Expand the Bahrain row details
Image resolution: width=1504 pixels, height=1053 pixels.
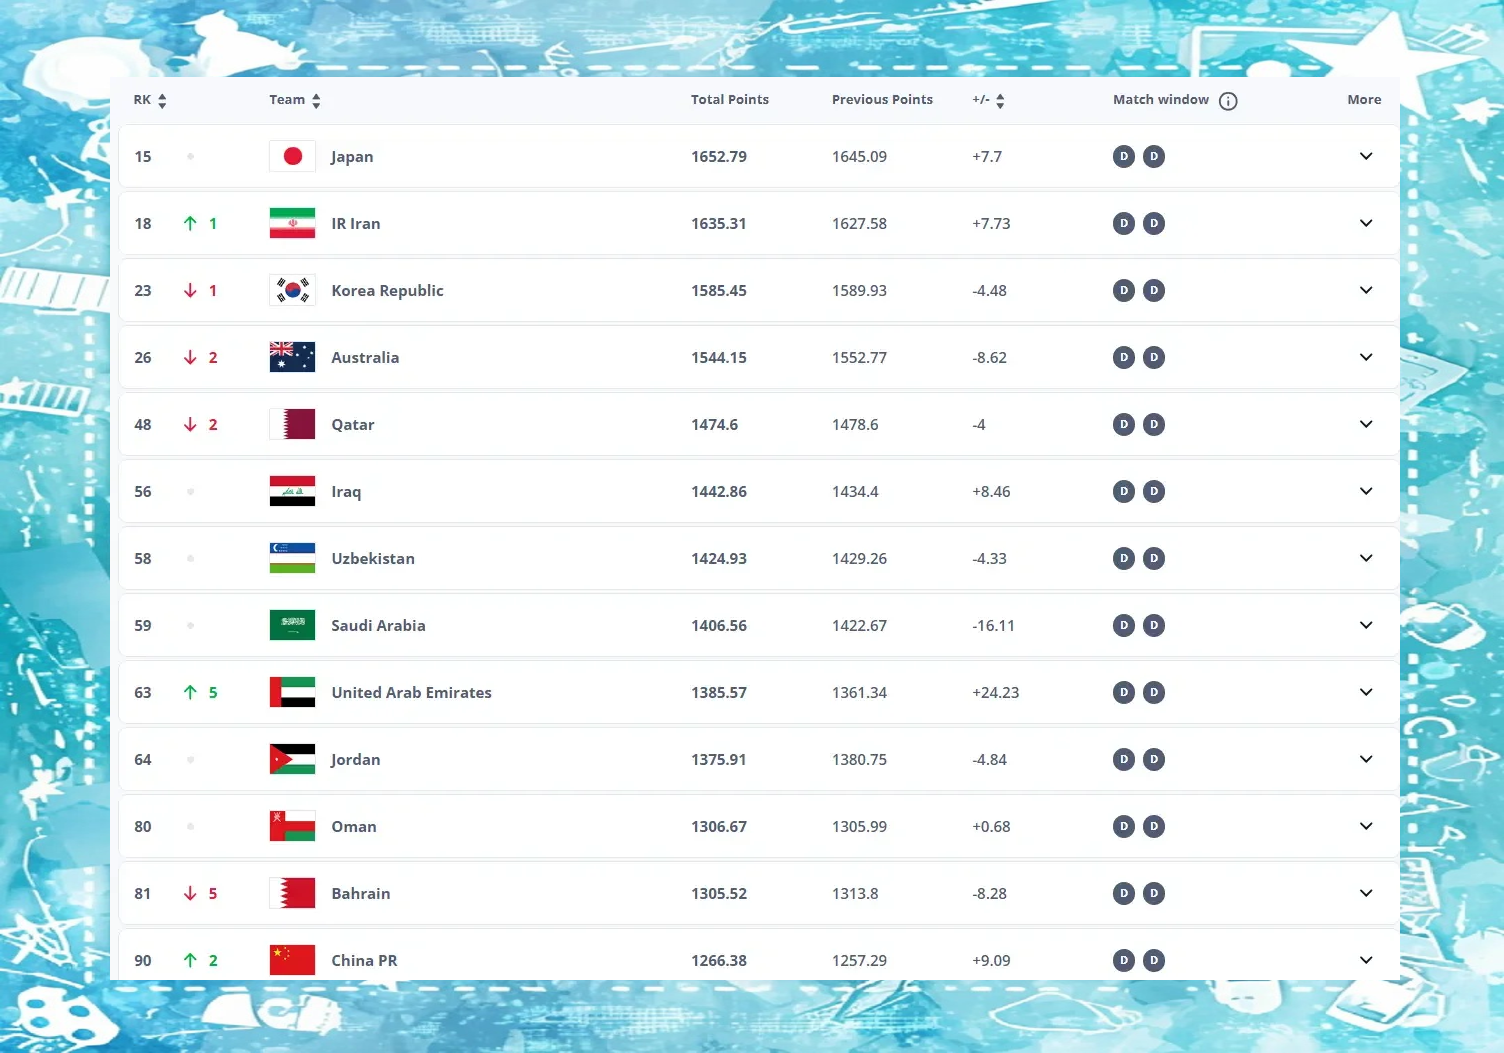[1366, 894]
